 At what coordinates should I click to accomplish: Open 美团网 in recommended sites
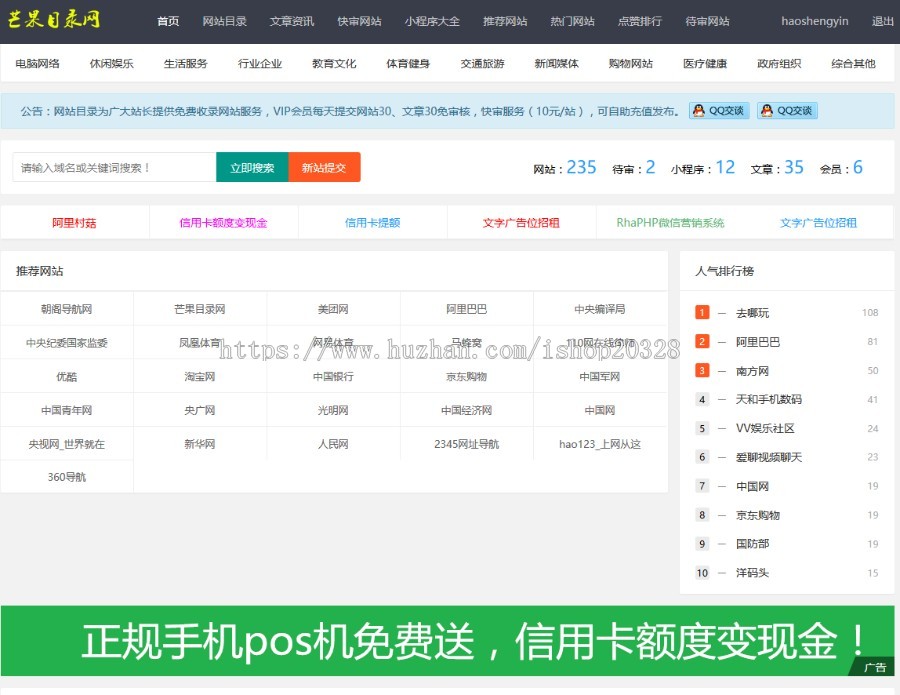[333, 309]
